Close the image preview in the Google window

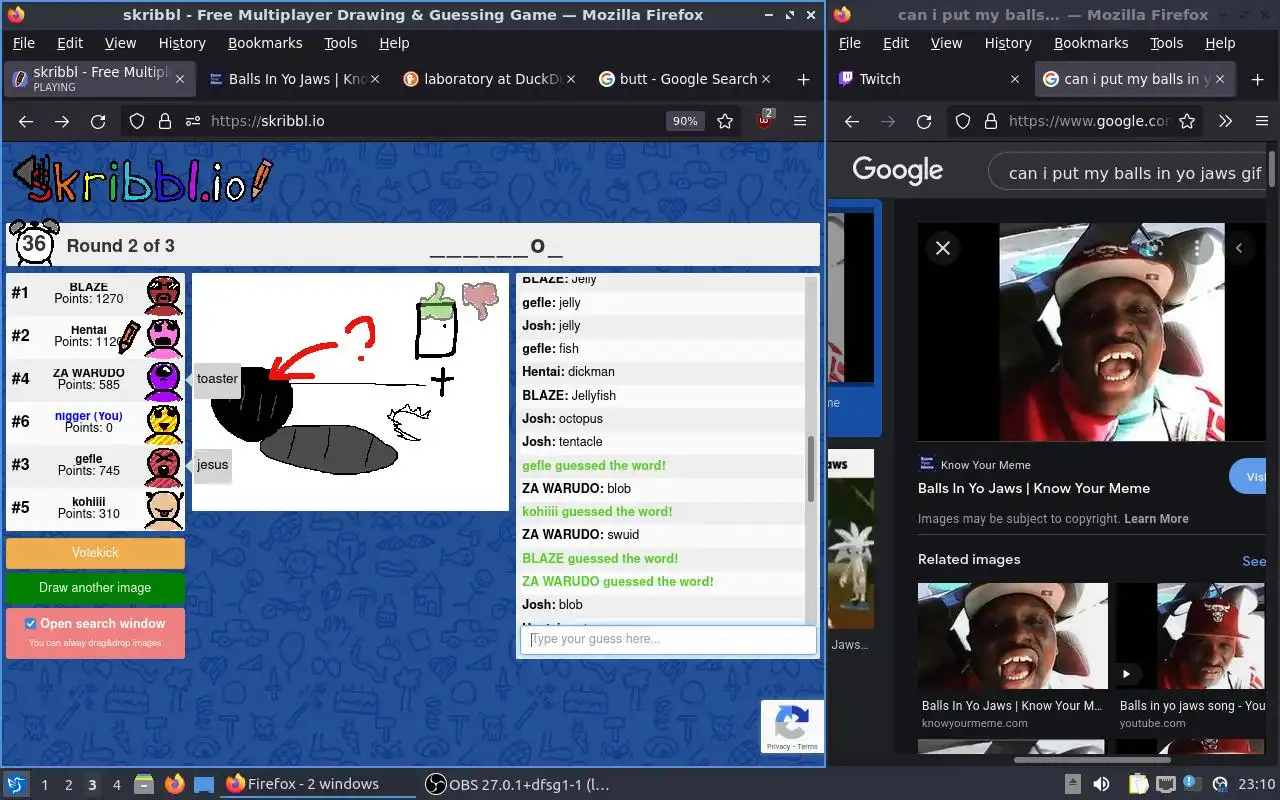click(943, 248)
